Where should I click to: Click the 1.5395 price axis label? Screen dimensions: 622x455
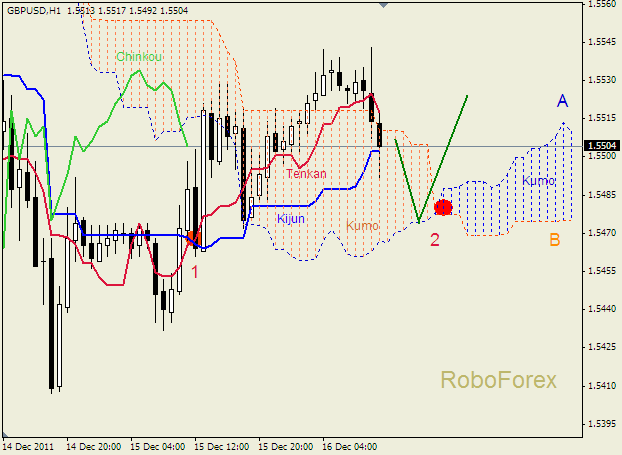coord(604,424)
